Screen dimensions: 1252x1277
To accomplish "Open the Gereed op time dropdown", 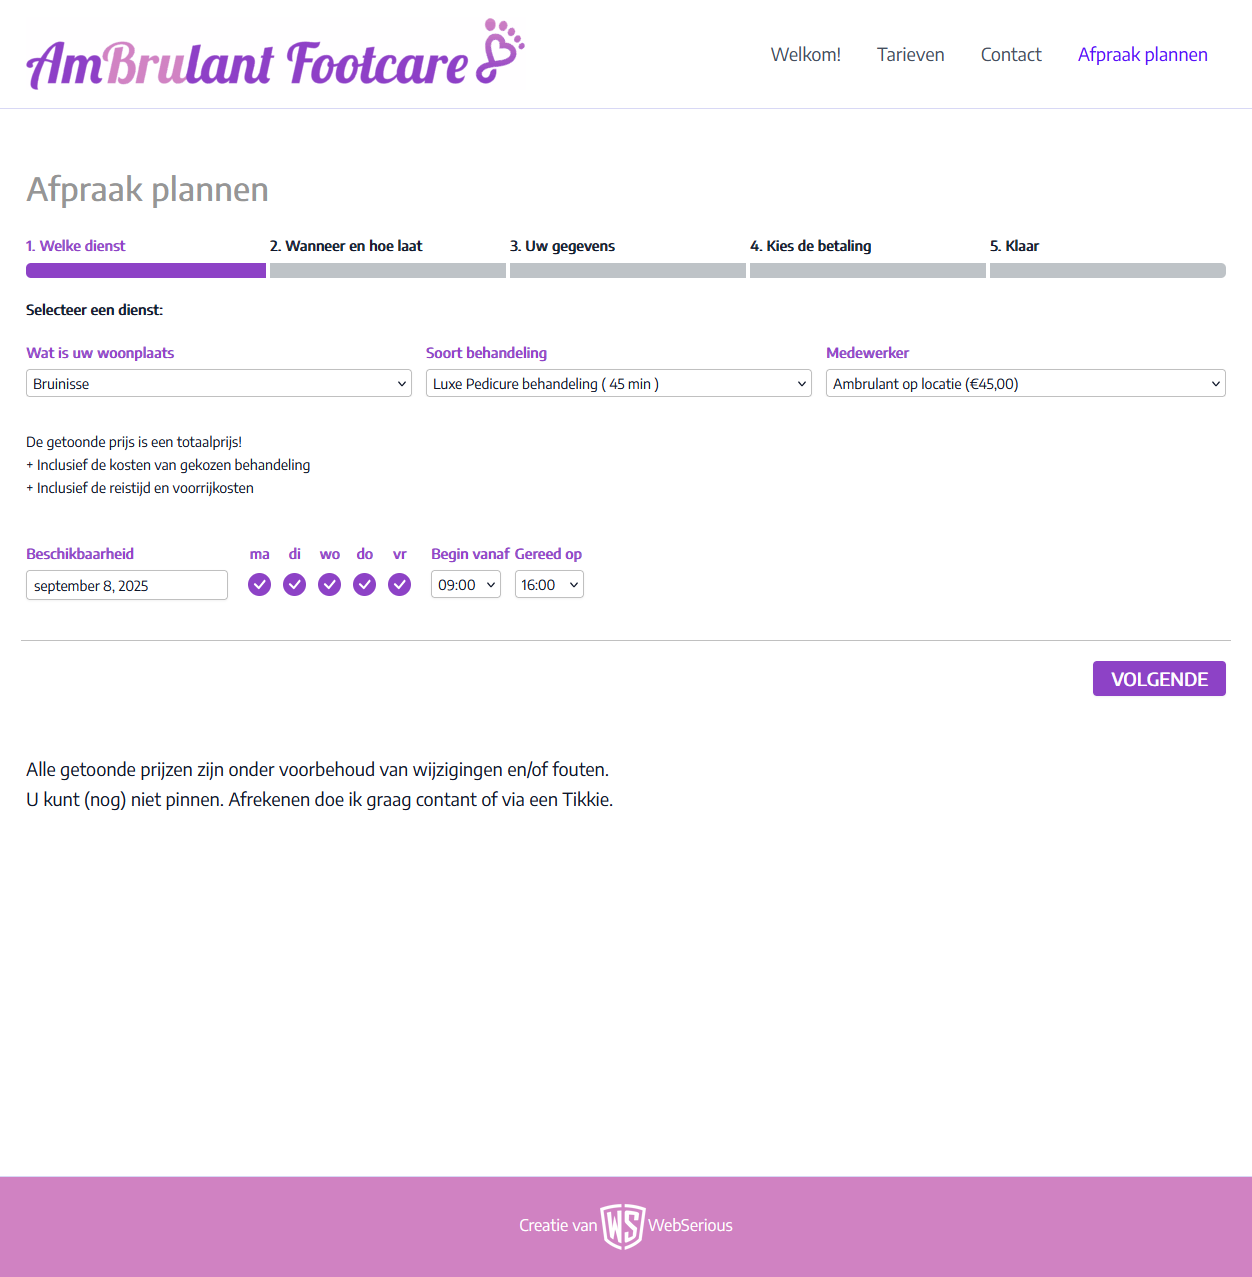I will [549, 585].
